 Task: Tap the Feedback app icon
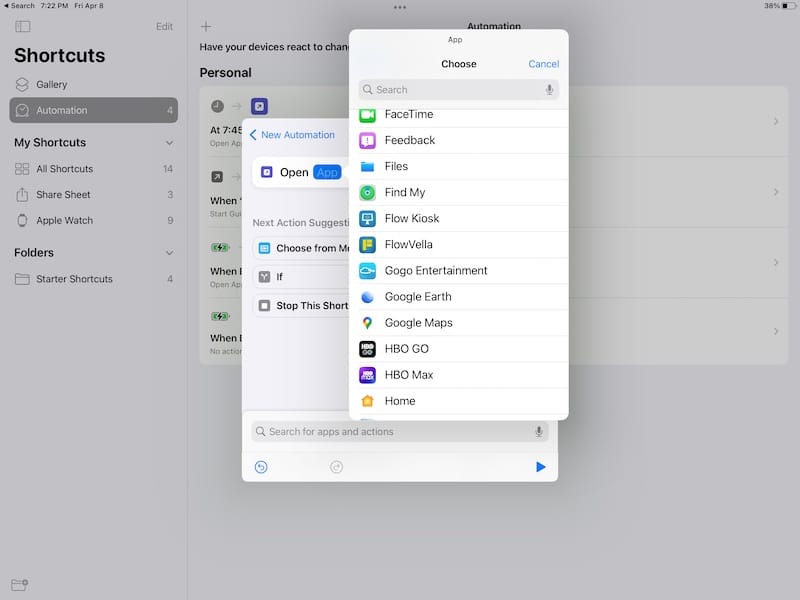pos(367,140)
